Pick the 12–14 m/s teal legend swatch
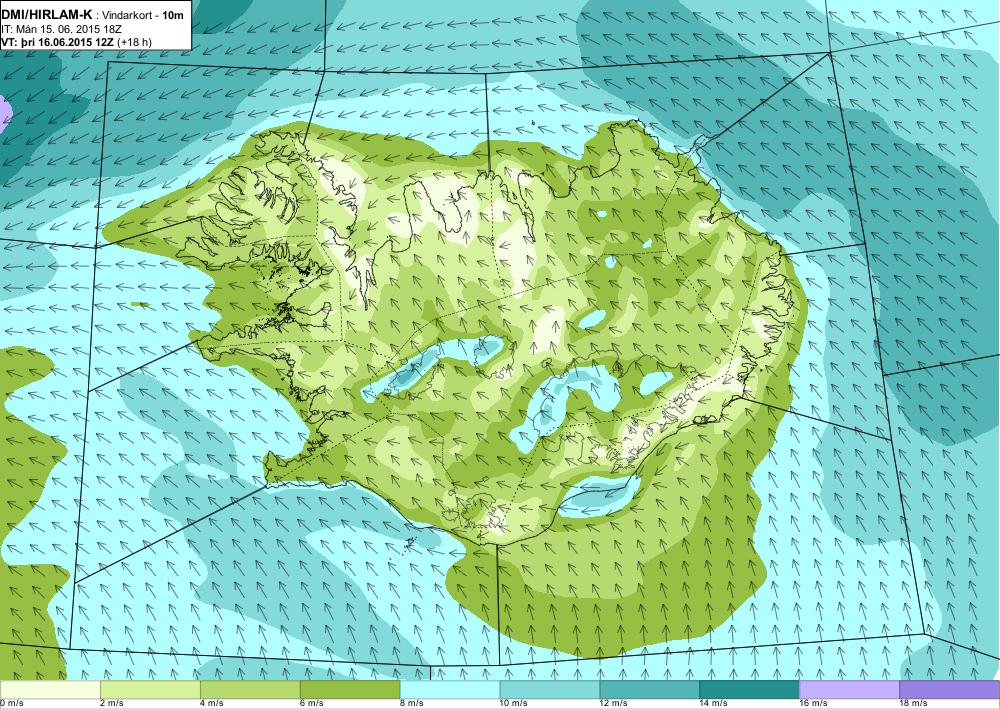 tap(650, 689)
